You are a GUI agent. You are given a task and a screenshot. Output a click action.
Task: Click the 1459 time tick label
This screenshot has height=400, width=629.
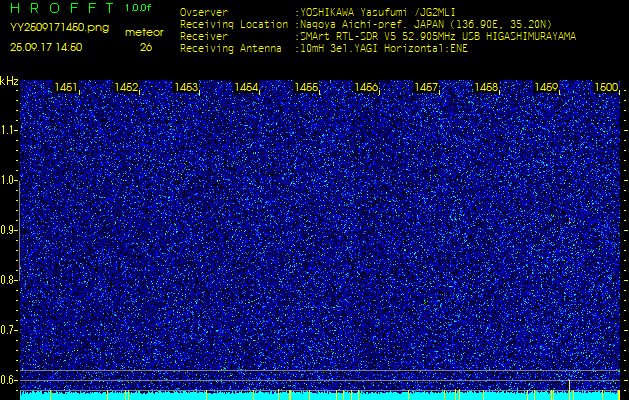(546, 87)
